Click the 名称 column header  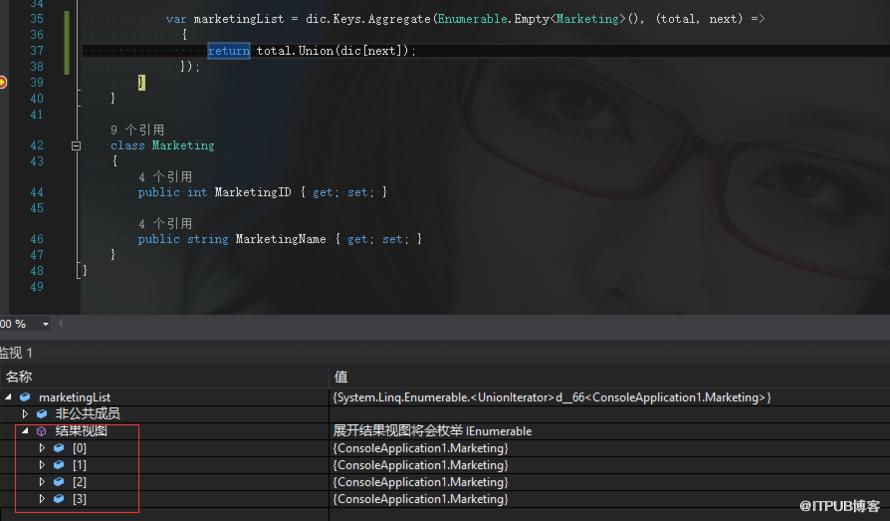pyautogui.click(x=19, y=376)
